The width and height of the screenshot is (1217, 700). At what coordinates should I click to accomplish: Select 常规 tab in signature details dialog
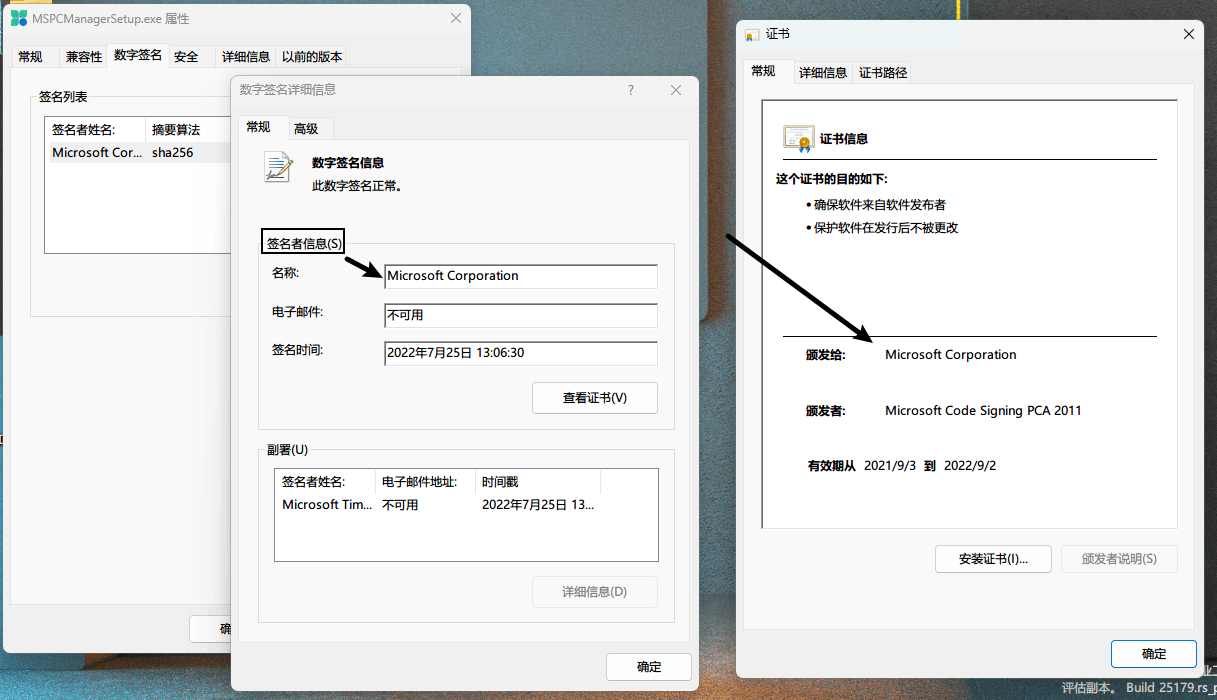pos(259,127)
